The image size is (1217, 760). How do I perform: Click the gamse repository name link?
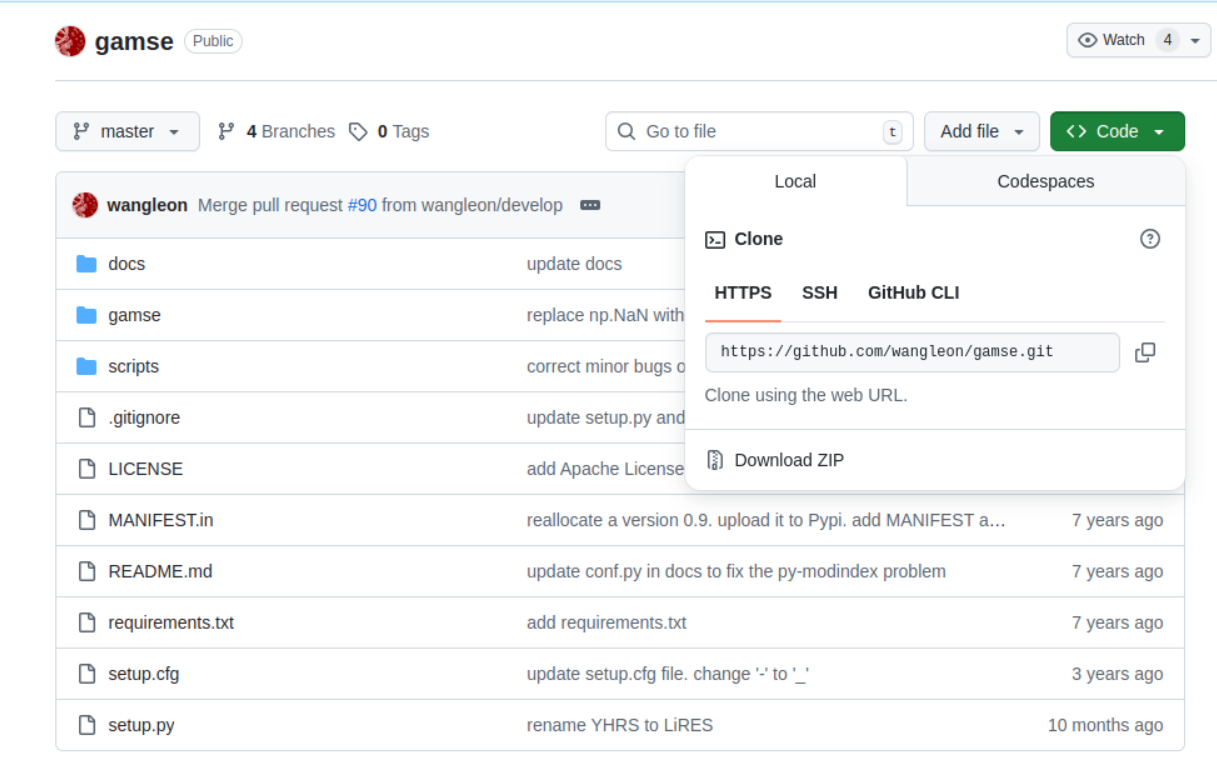click(x=134, y=41)
